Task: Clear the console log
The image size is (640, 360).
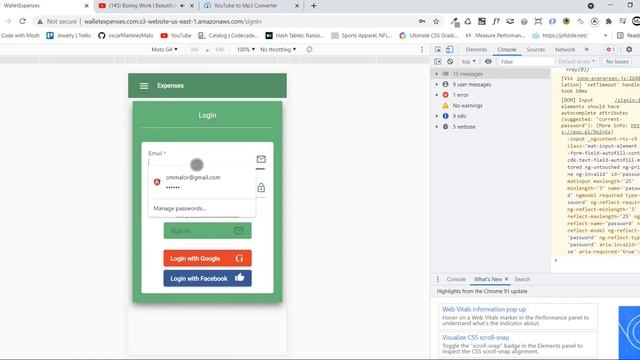Action: coord(450,62)
